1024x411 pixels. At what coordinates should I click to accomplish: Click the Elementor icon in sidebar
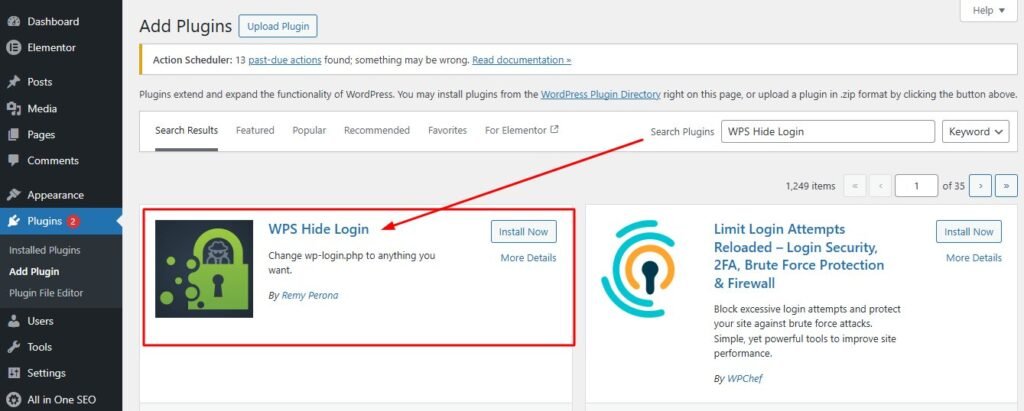pos(13,48)
